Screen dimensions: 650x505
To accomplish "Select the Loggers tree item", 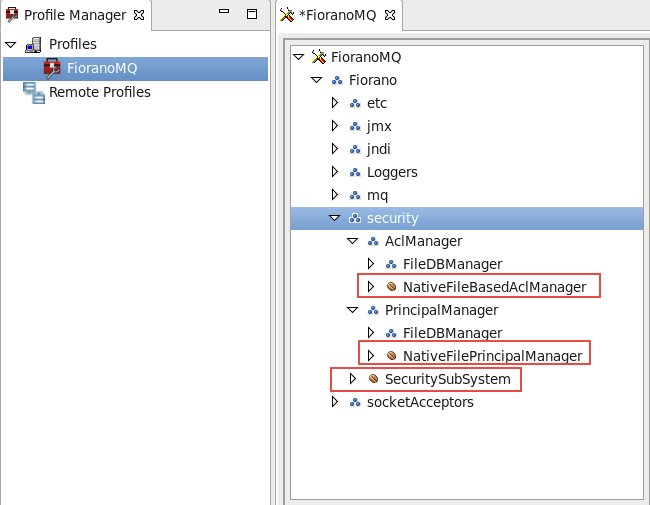I will coord(392,172).
